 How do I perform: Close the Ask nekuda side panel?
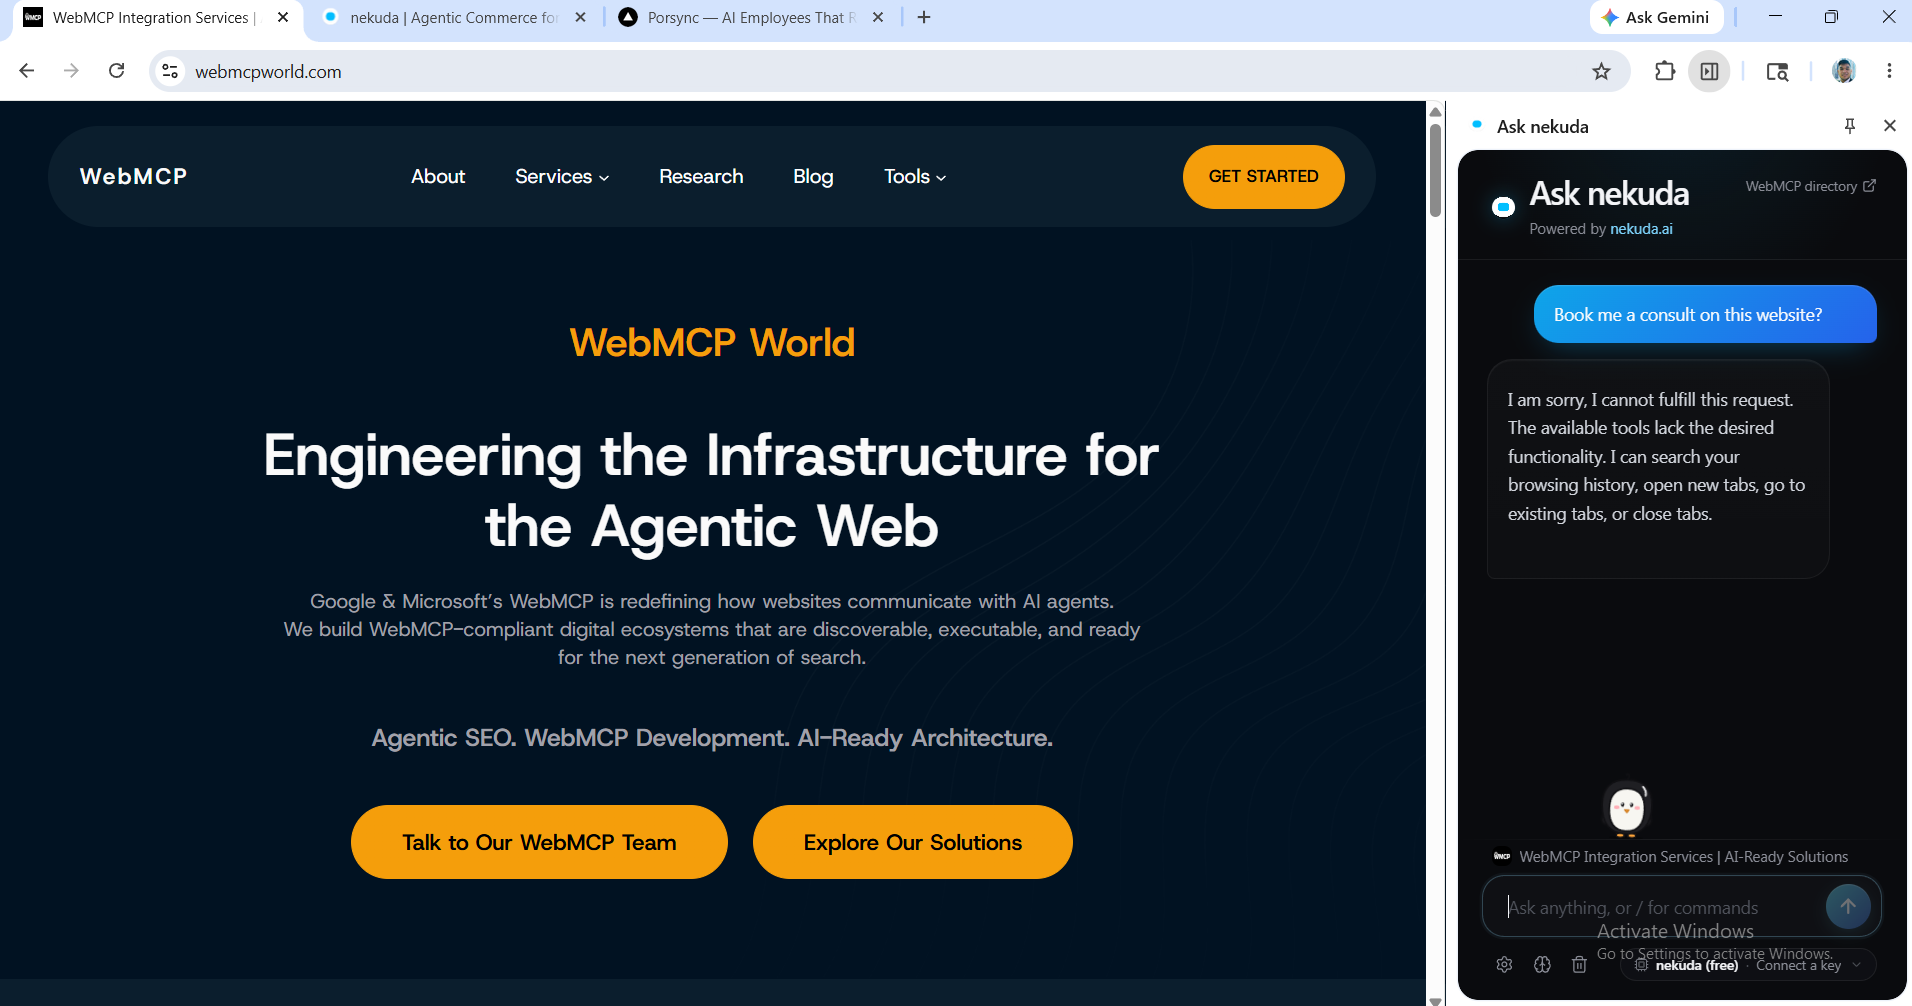[1889, 126]
